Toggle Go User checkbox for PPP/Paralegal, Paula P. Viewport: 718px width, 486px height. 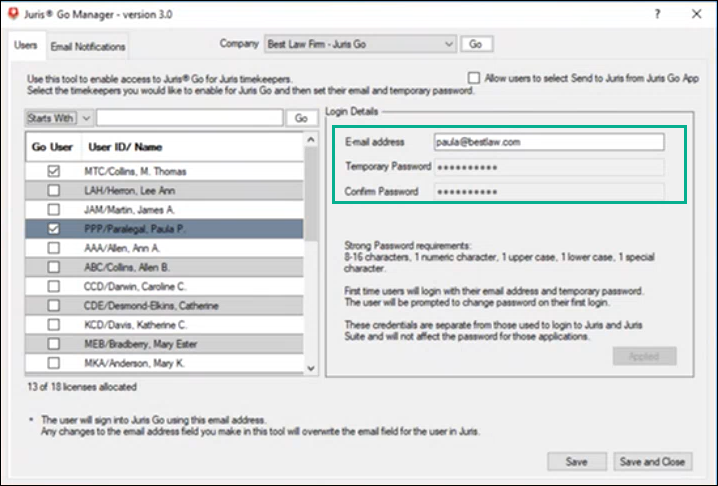(x=54, y=229)
